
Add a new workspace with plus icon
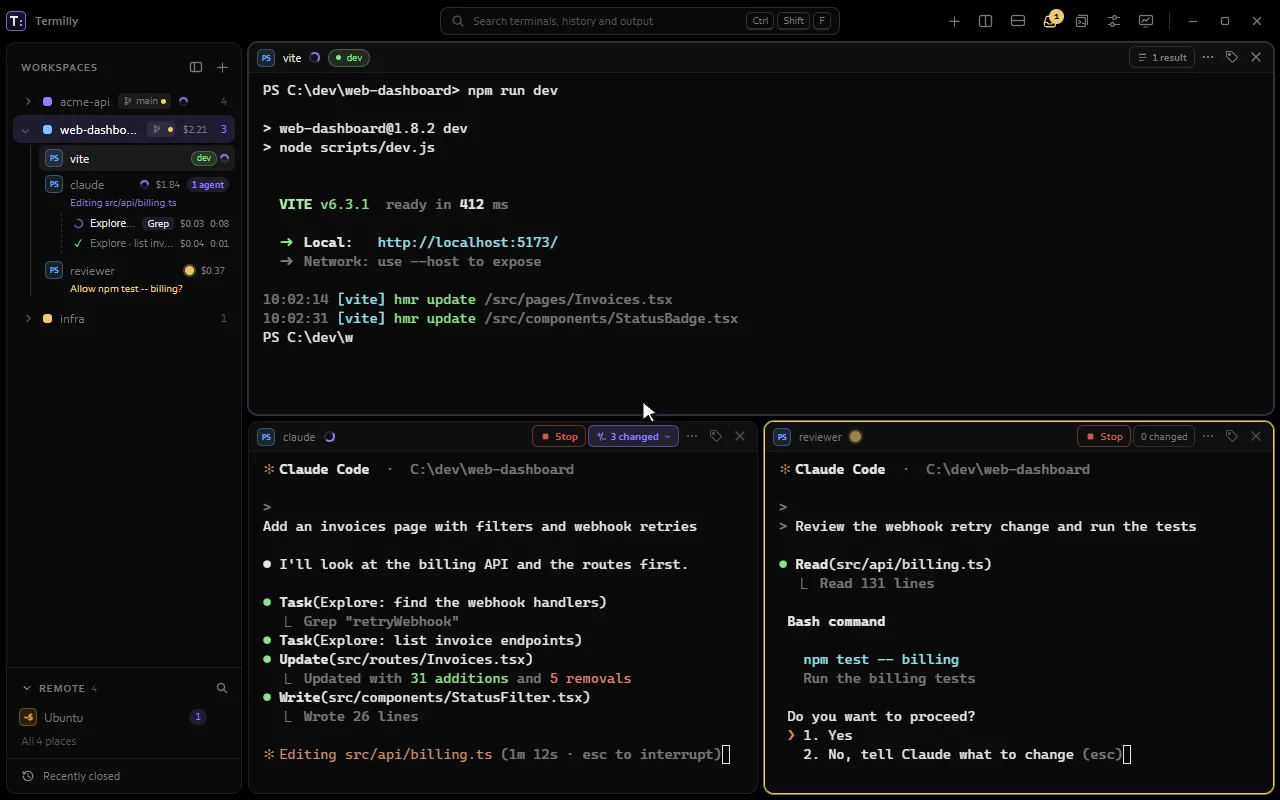pos(222,67)
